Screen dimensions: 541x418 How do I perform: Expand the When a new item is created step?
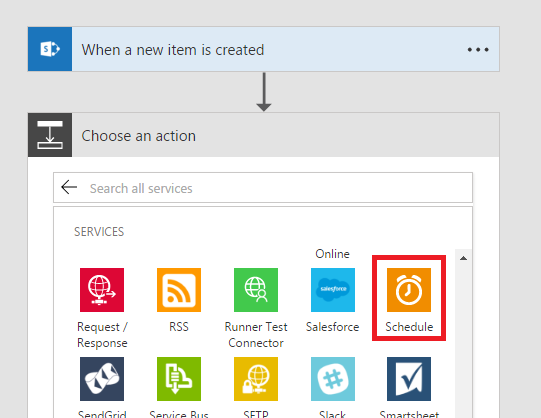point(264,49)
